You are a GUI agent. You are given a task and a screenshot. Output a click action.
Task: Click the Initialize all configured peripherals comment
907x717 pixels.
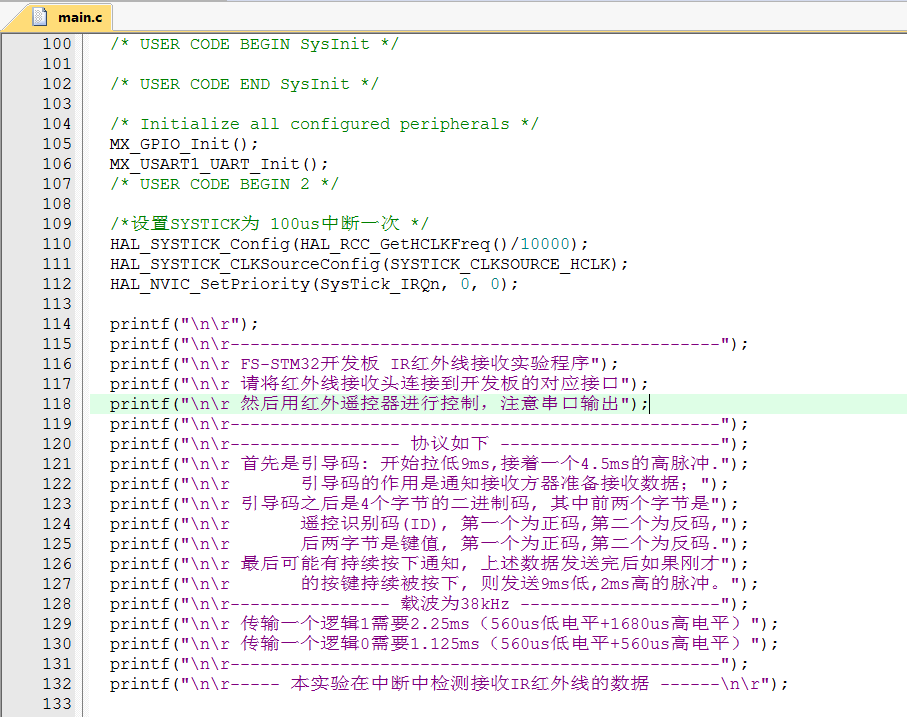tap(324, 124)
